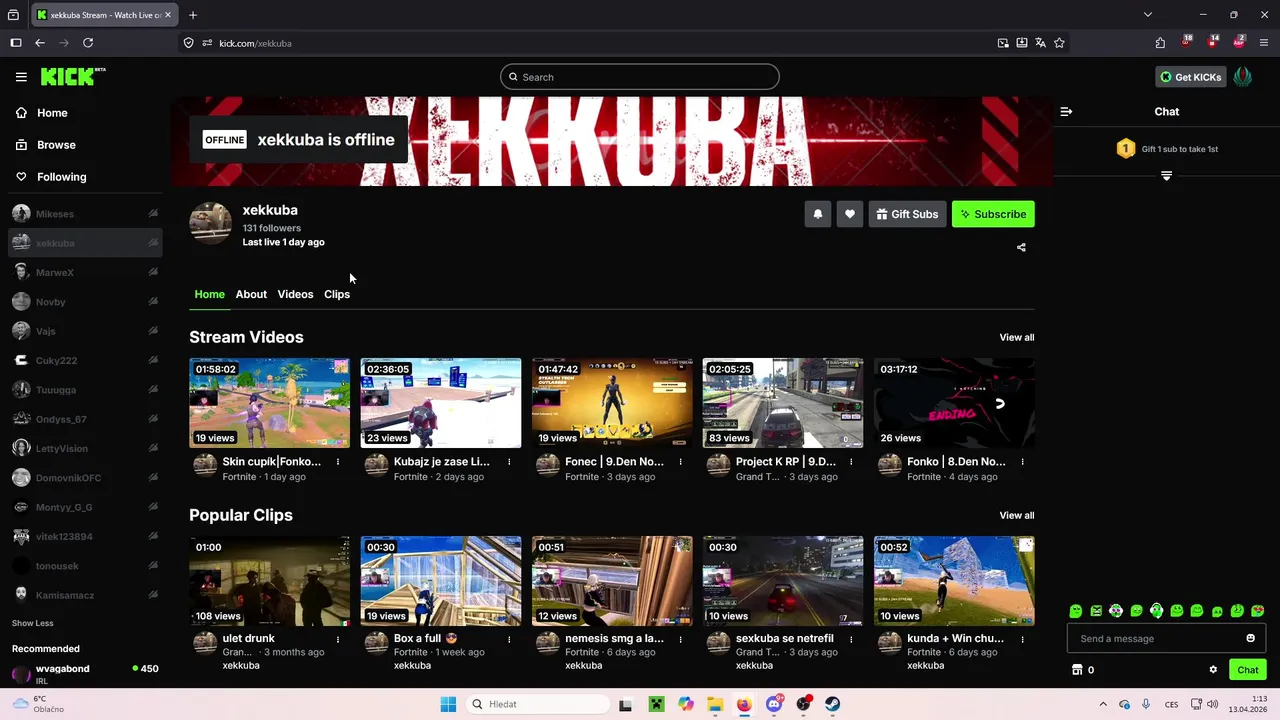
Task: Switch to the Videos tab
Action: 295,294
